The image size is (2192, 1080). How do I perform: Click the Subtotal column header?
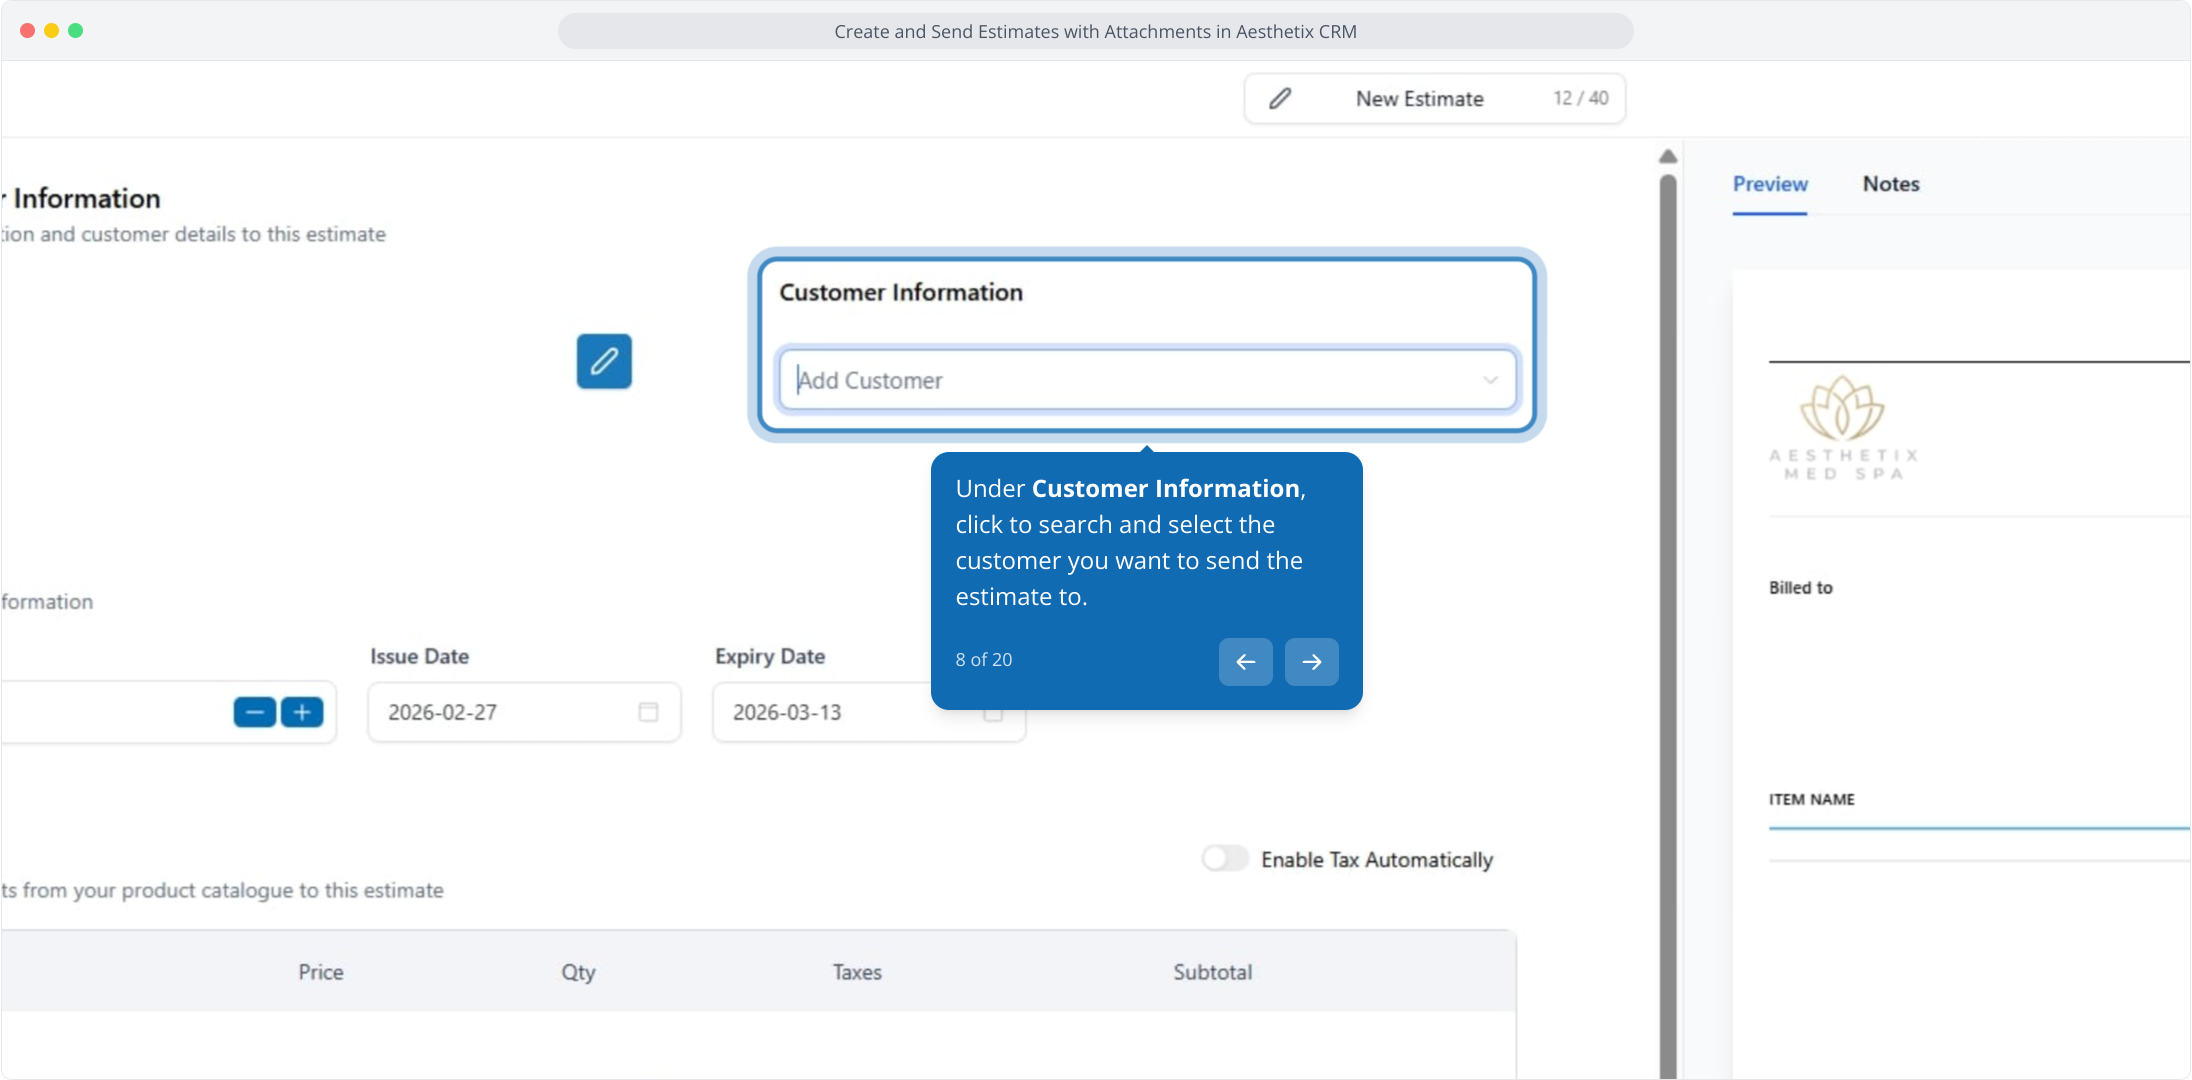click(x=1212, y=972)
